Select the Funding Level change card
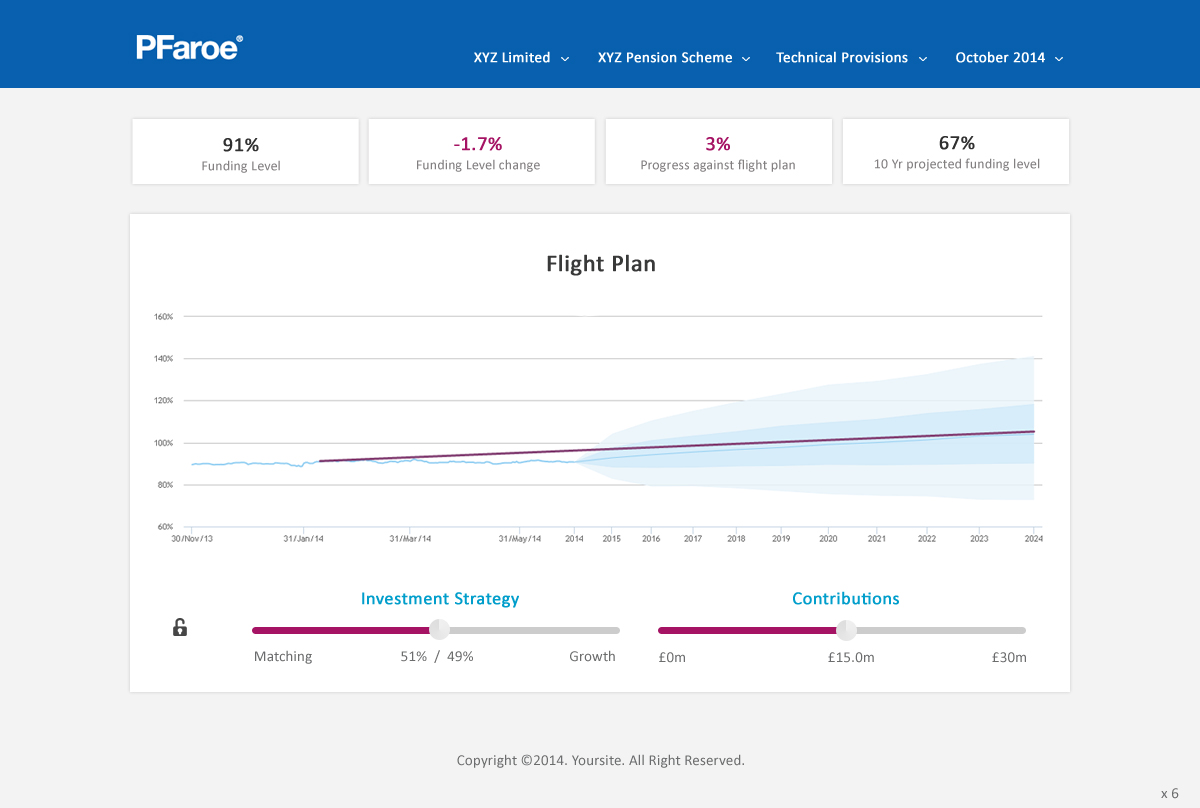 pyautogui.click(x=481, y=152)
